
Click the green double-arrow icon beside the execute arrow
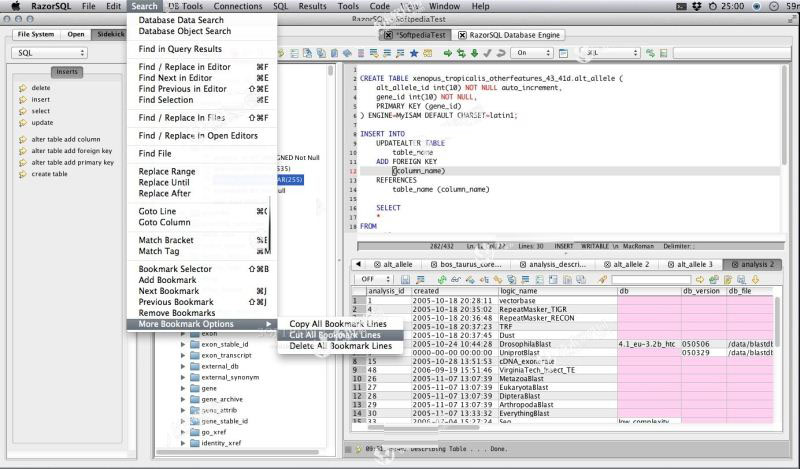click(x=461, y=53)
